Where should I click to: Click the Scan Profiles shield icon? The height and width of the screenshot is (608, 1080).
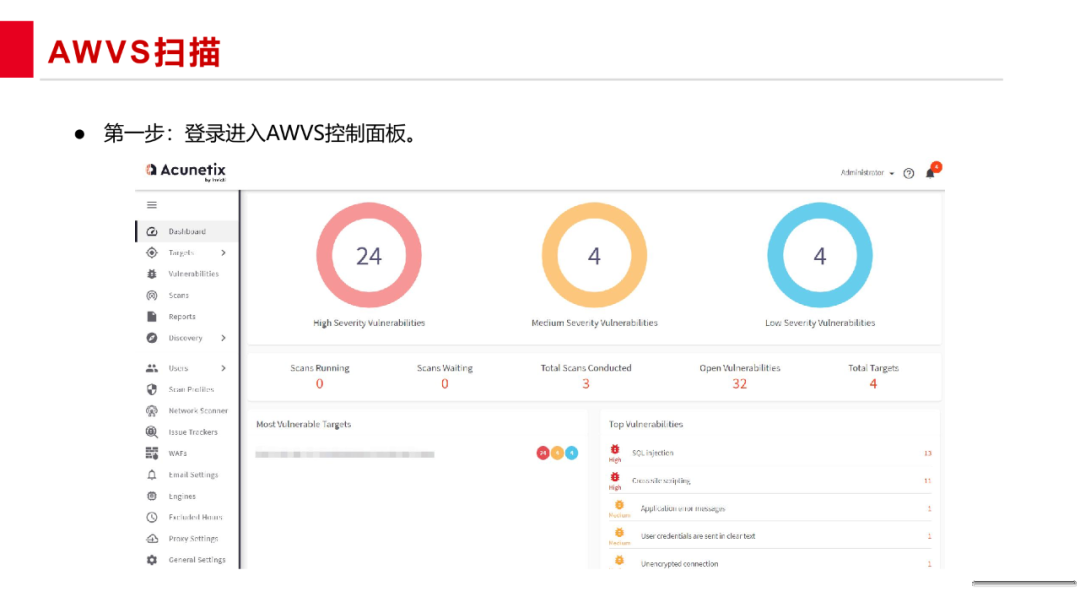click(x=152, y=390)
